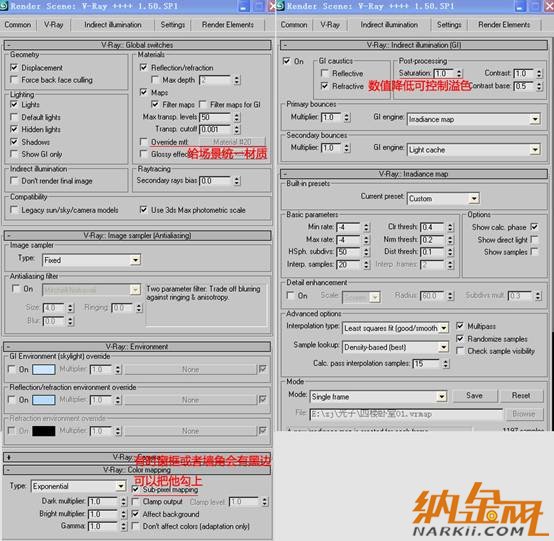Click Saturation value field
Image resolution: width=554 pixels, height=541 pixels.
pos(444,73)
